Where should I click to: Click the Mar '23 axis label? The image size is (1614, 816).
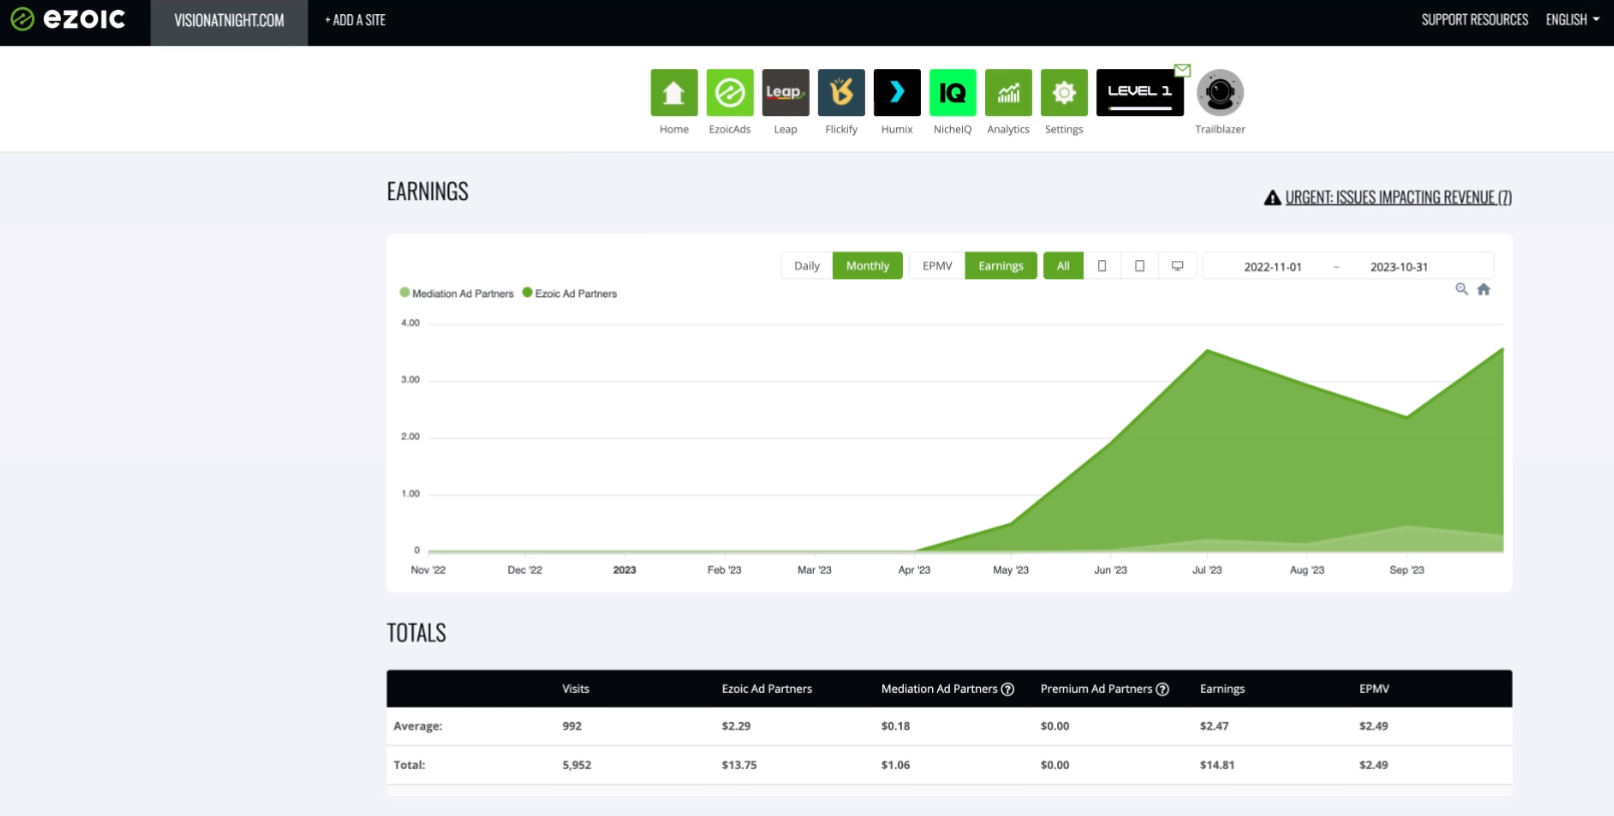pyautogui.click(x=814, y=570)
